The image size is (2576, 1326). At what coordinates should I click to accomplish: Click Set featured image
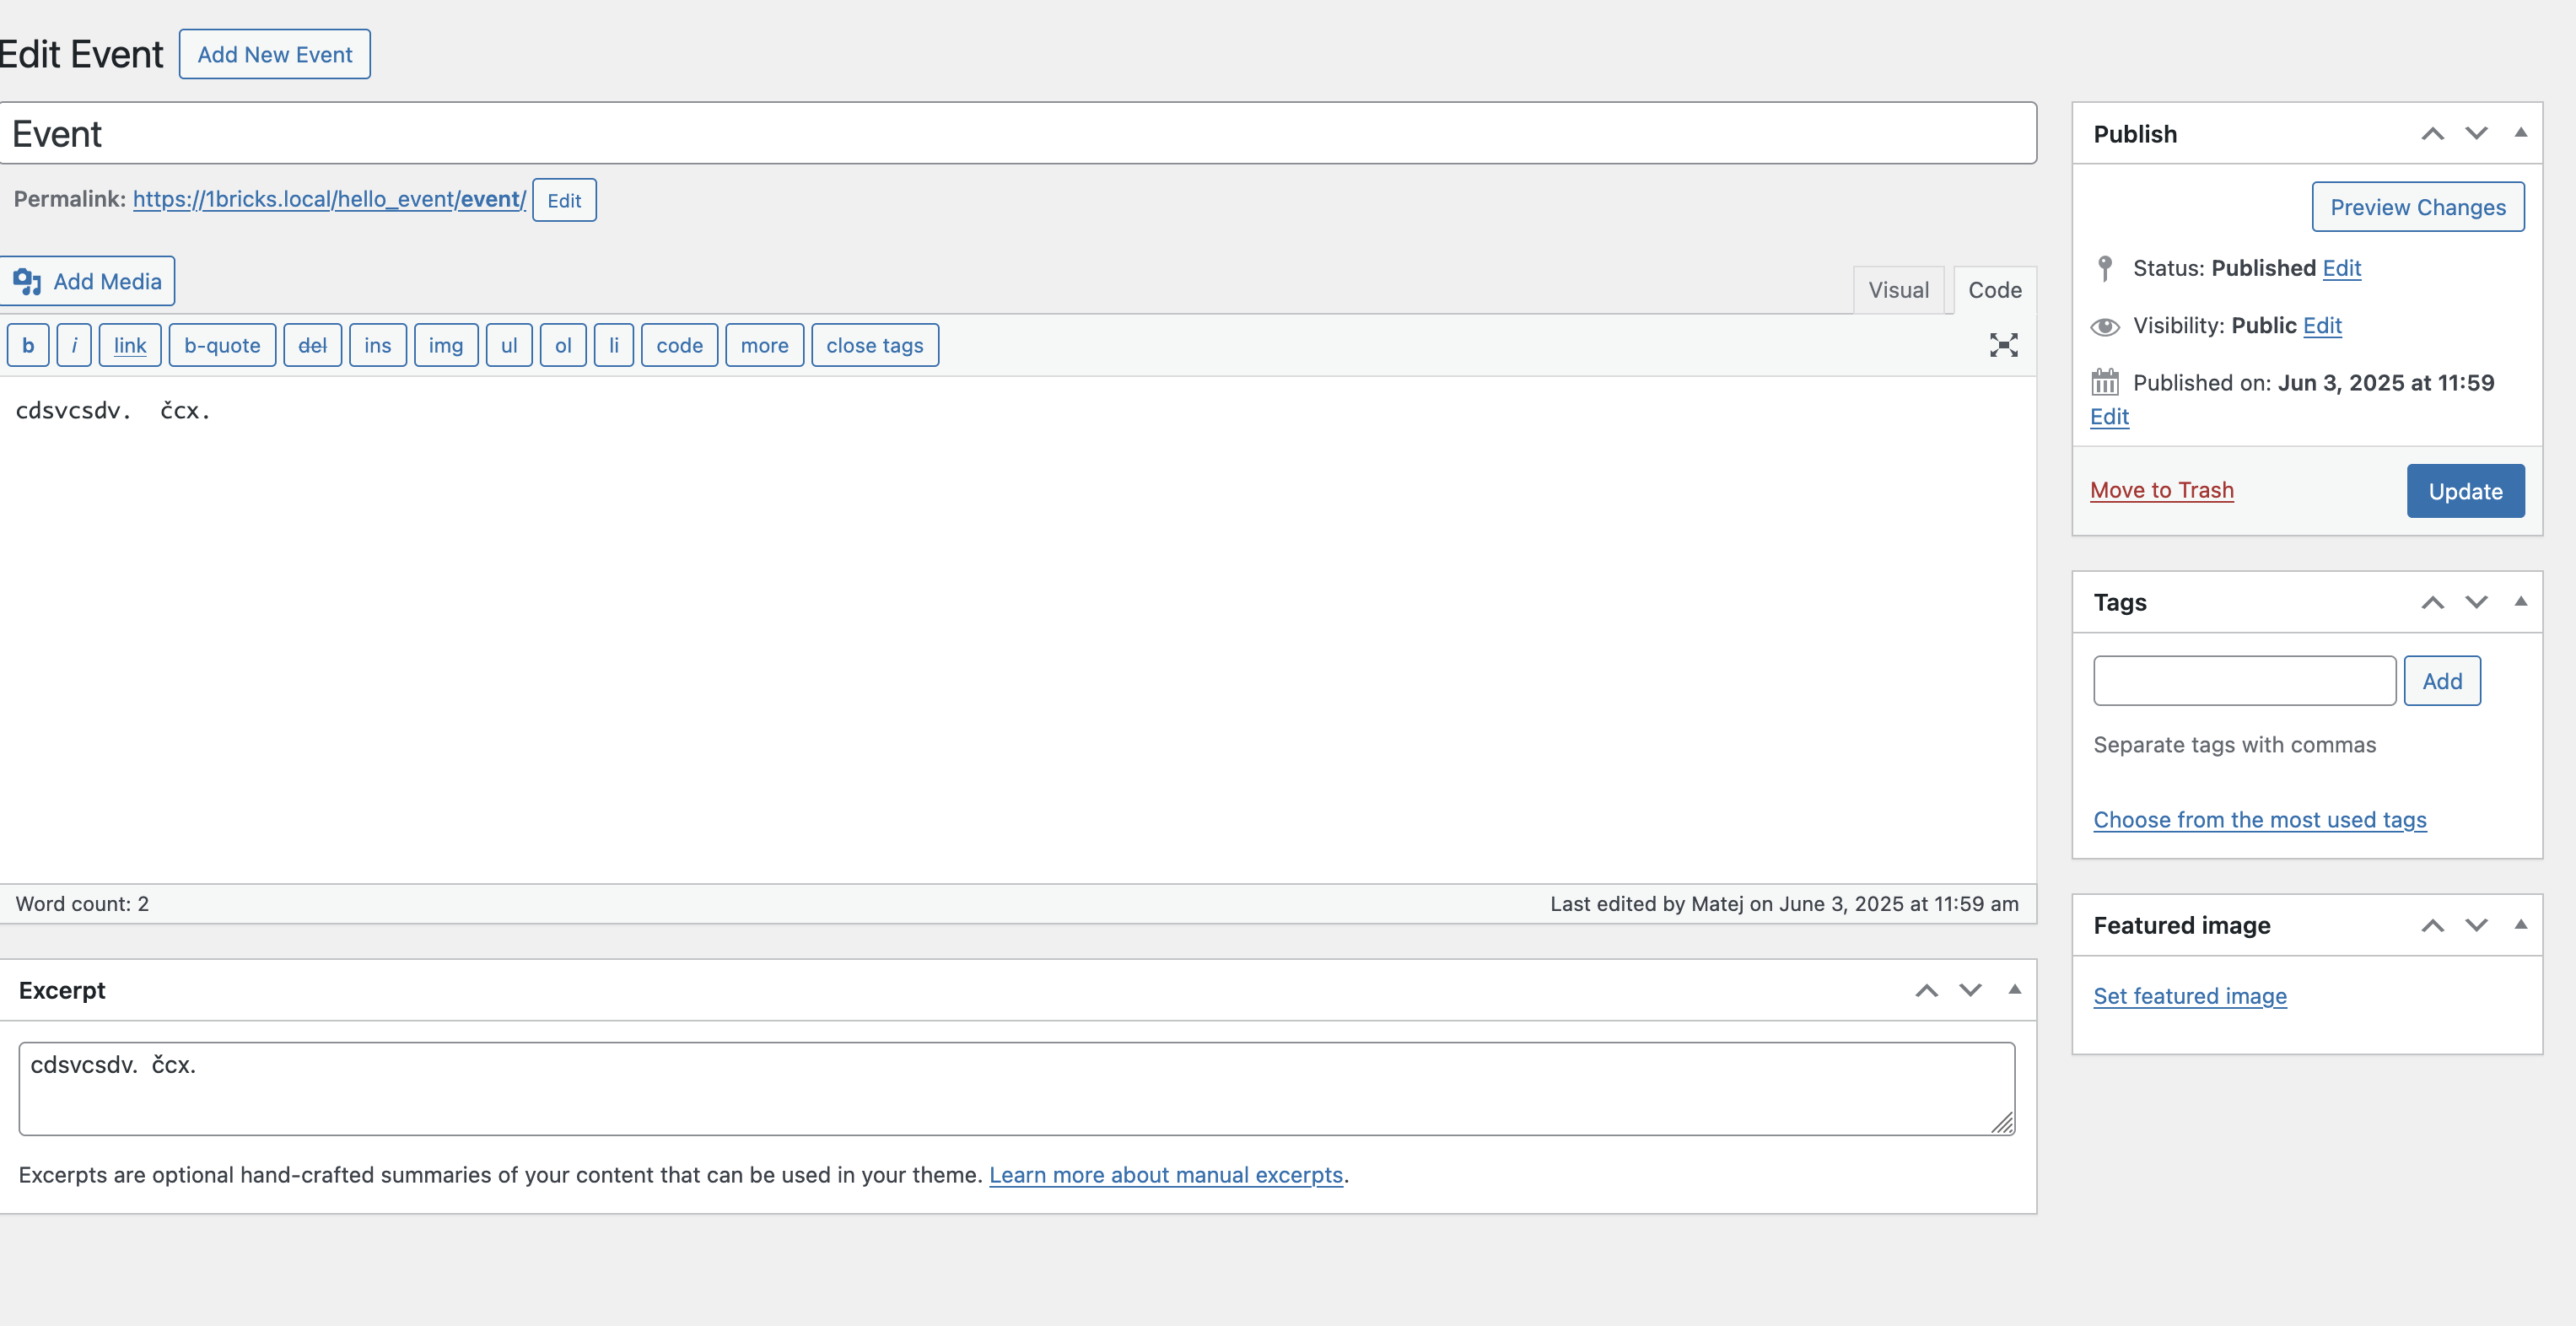coord(2190,996)
